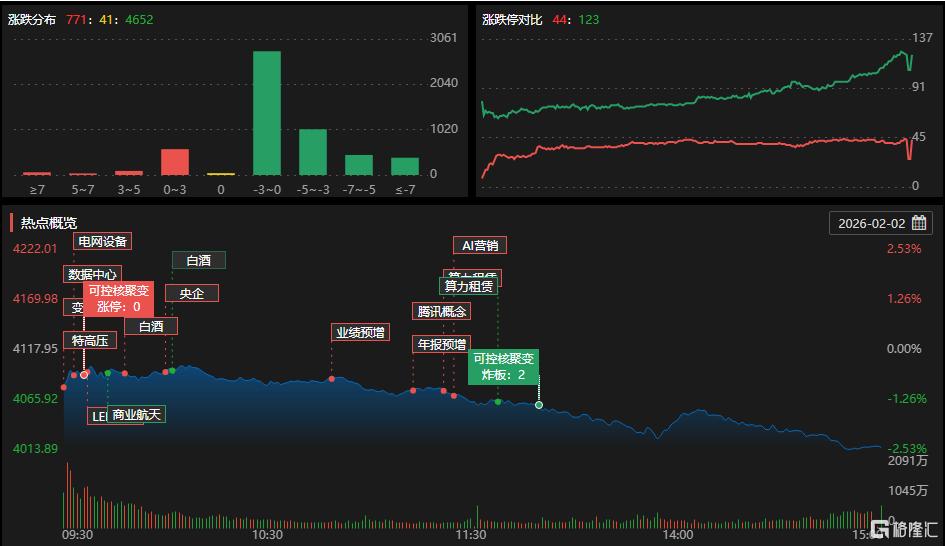Viewport: 945px width, 546px height.
Task: Click the 电网设备 hotspot label
Action: 102,241
